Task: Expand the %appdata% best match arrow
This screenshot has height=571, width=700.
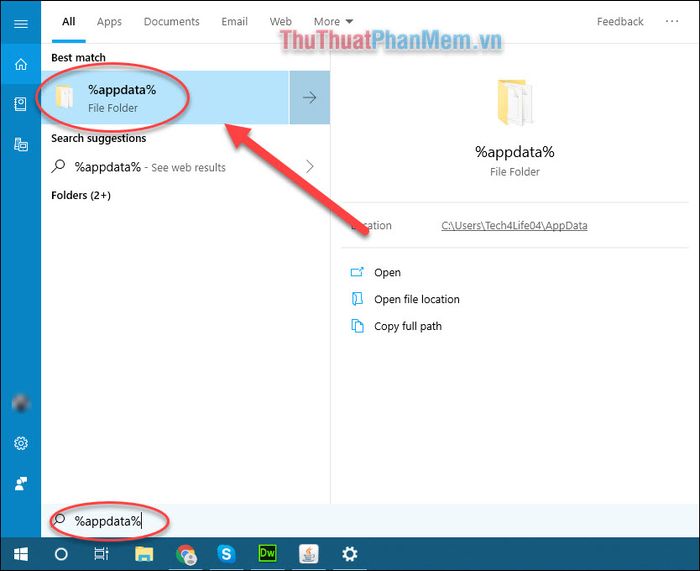Action: click(x=309, y=97)
